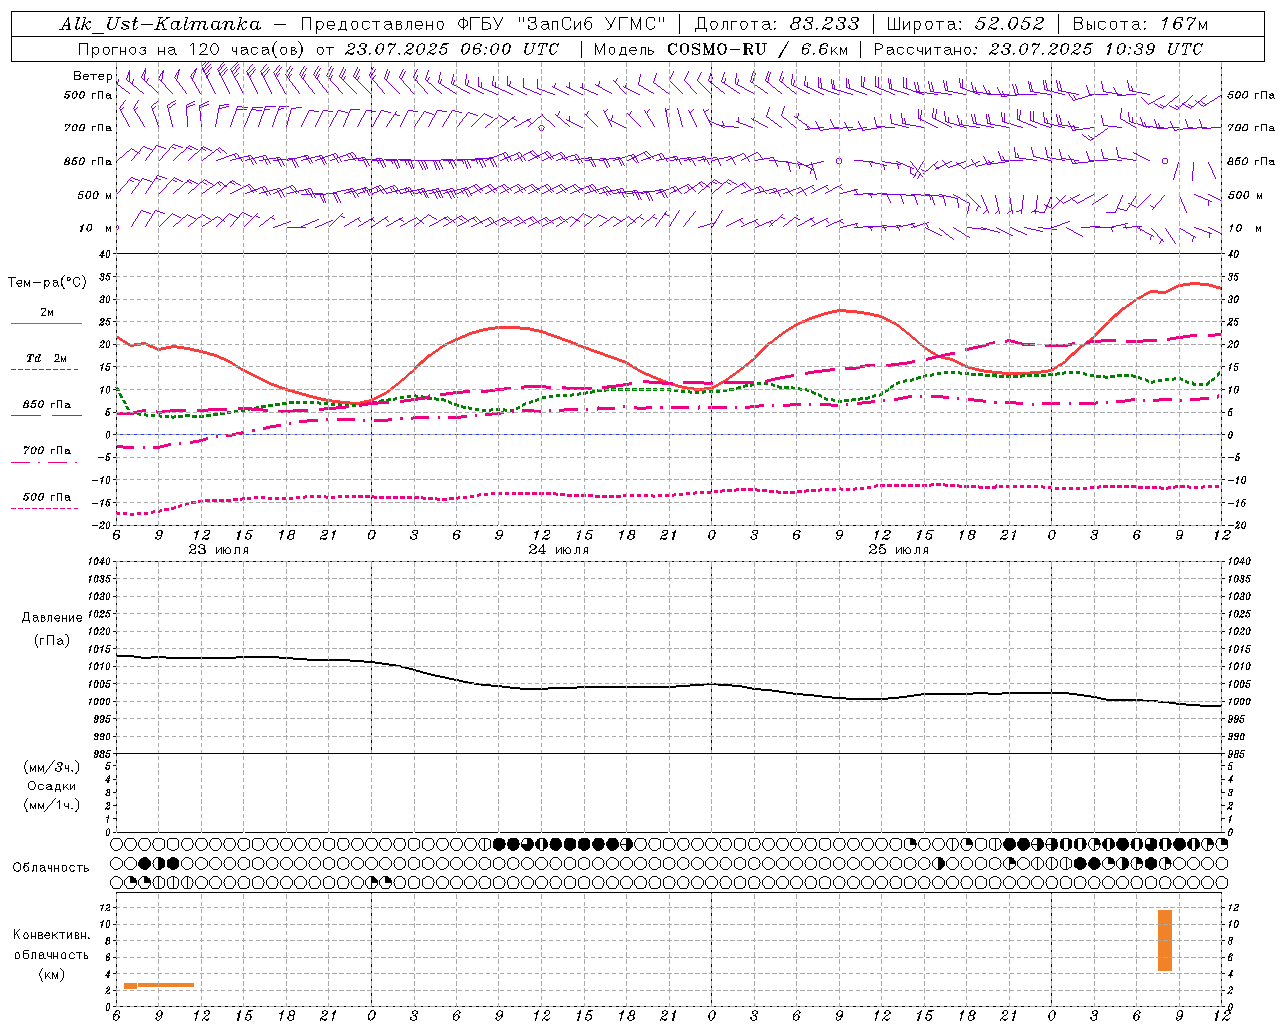Click the '24 июля' date label
The image size is (1280, 1024).
pos(559,550)
